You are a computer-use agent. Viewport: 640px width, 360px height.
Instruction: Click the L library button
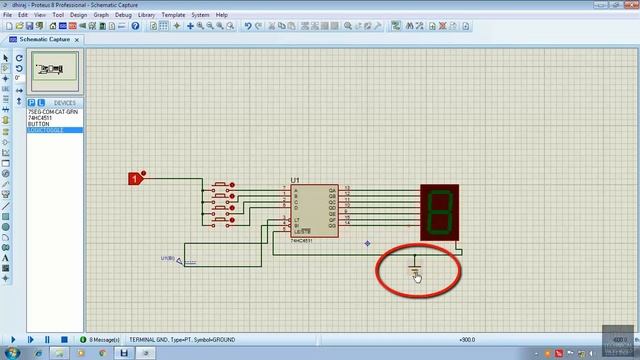(41, 103)
